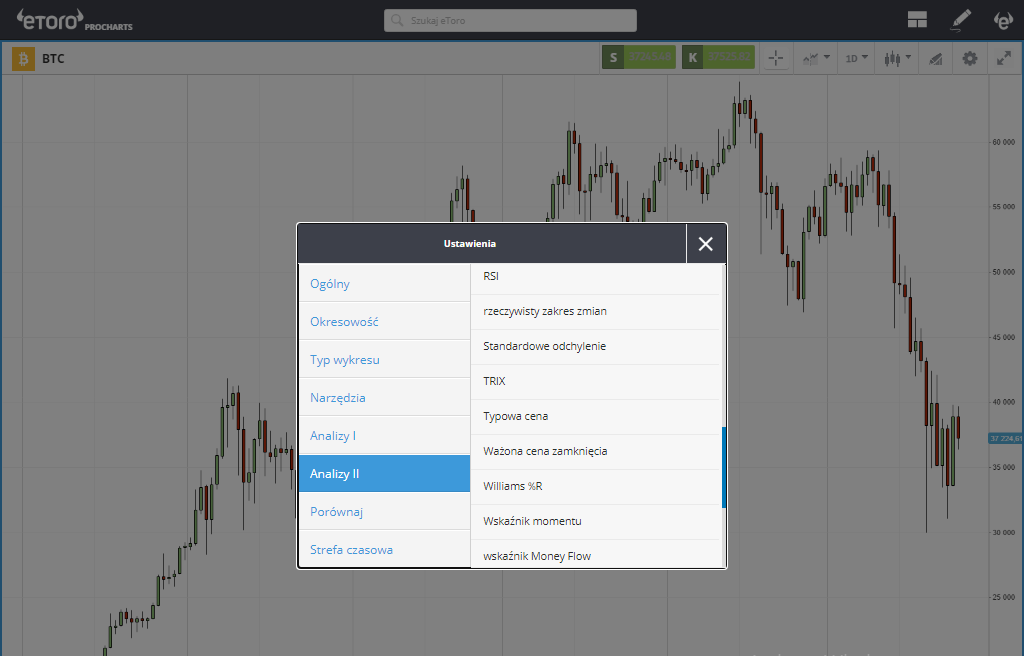Select Standardowe odchylenie indicator
The image size is (1024, 656).
coord(595,346)
